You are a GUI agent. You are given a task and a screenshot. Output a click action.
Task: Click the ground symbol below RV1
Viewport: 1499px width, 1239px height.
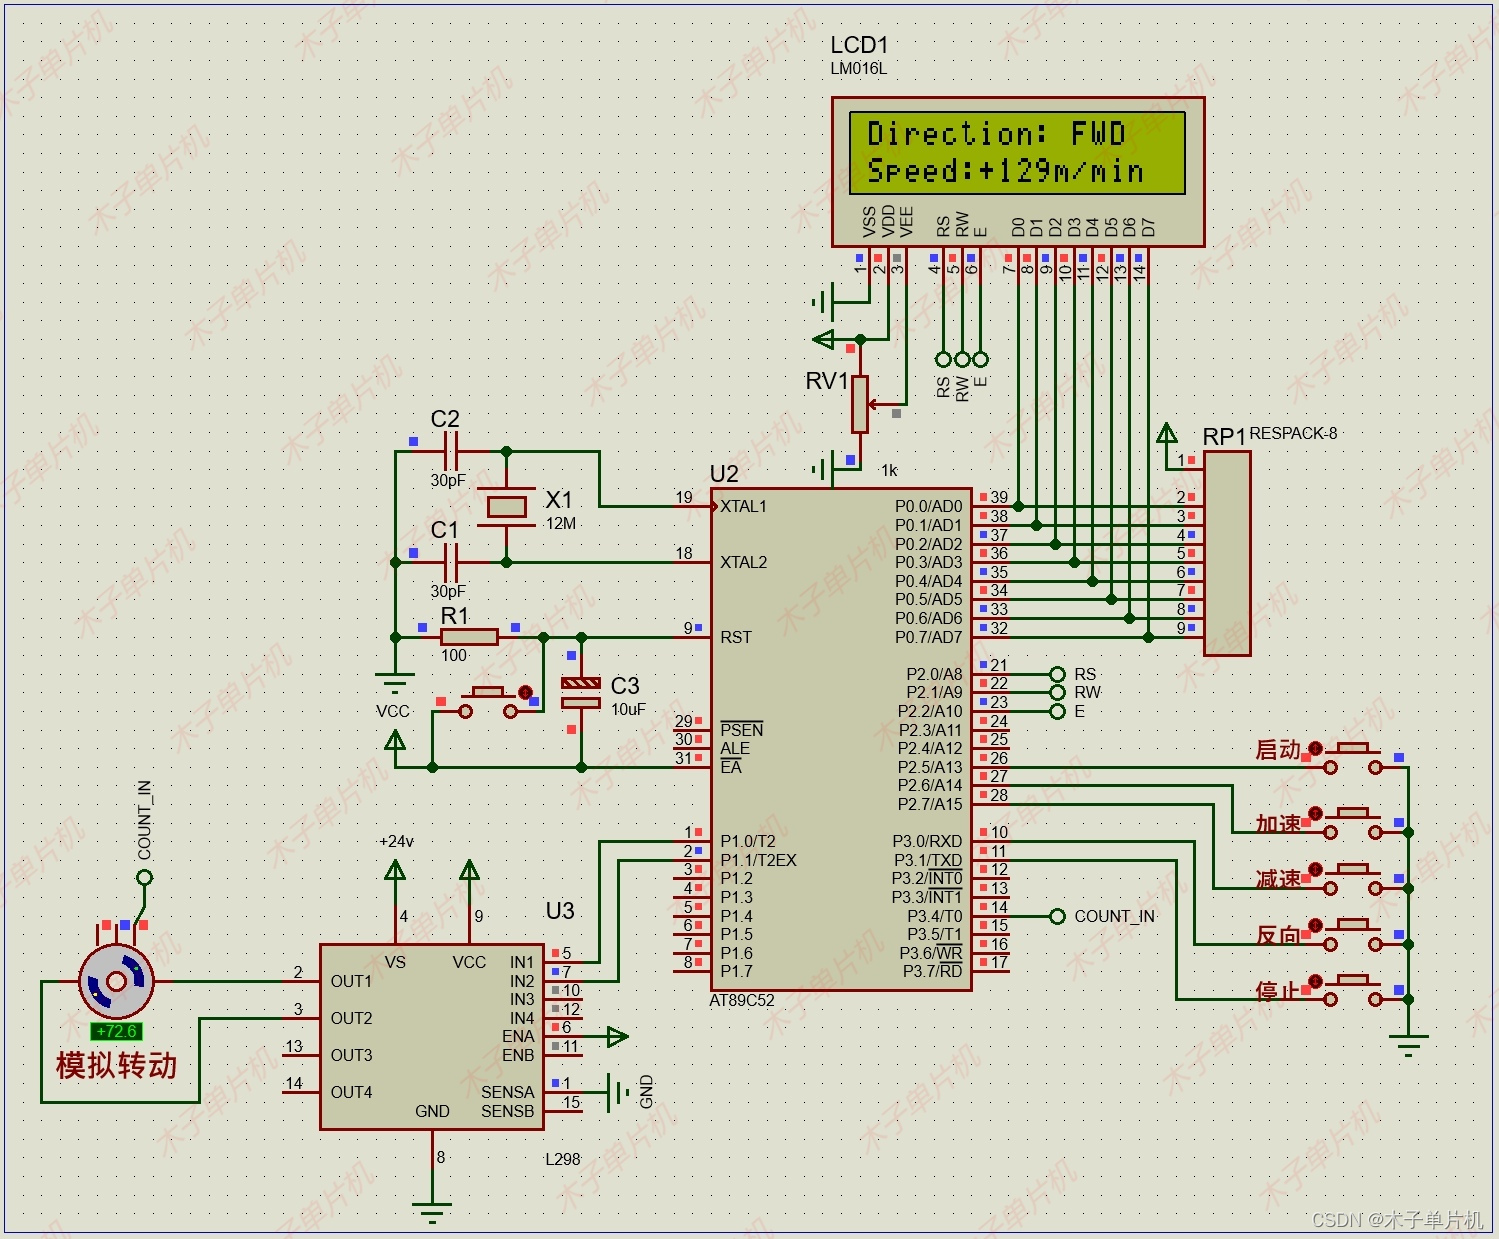click(823, 469)
